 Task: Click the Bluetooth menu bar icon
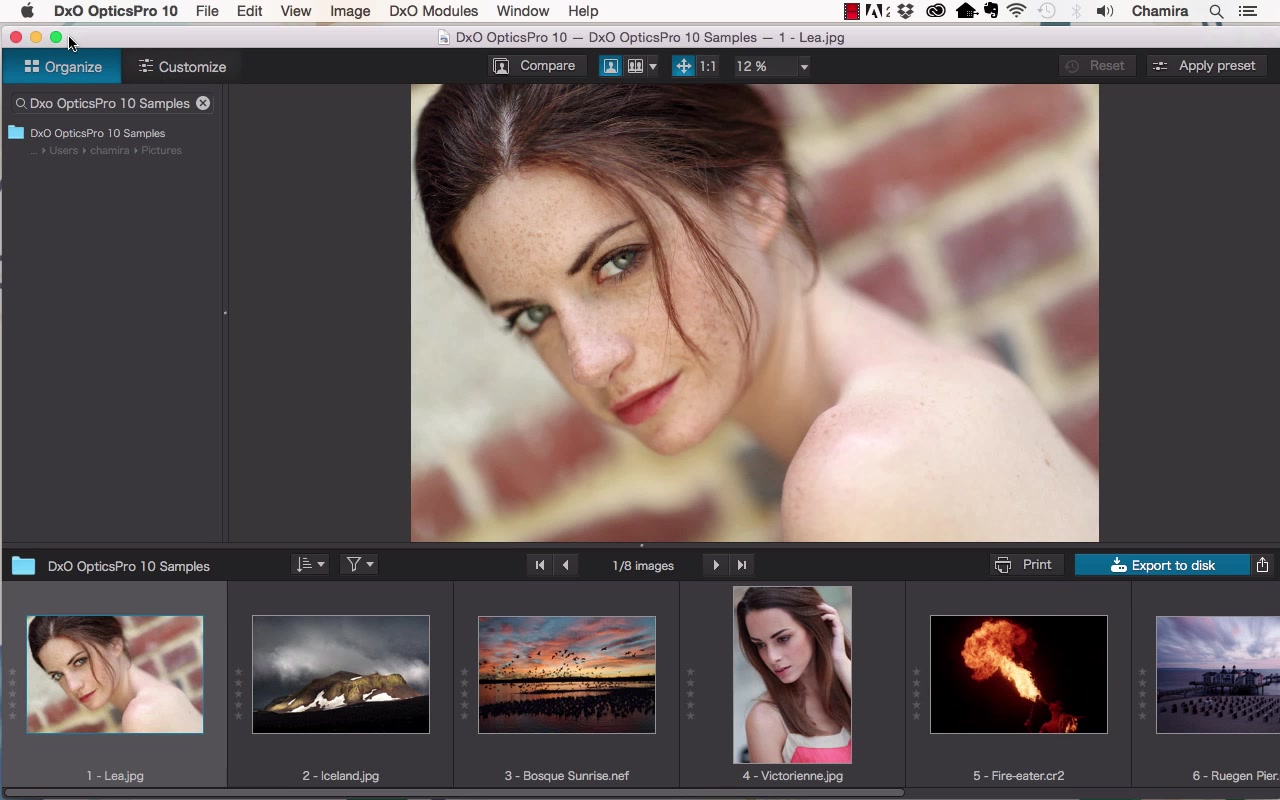tap(1077, 11)
